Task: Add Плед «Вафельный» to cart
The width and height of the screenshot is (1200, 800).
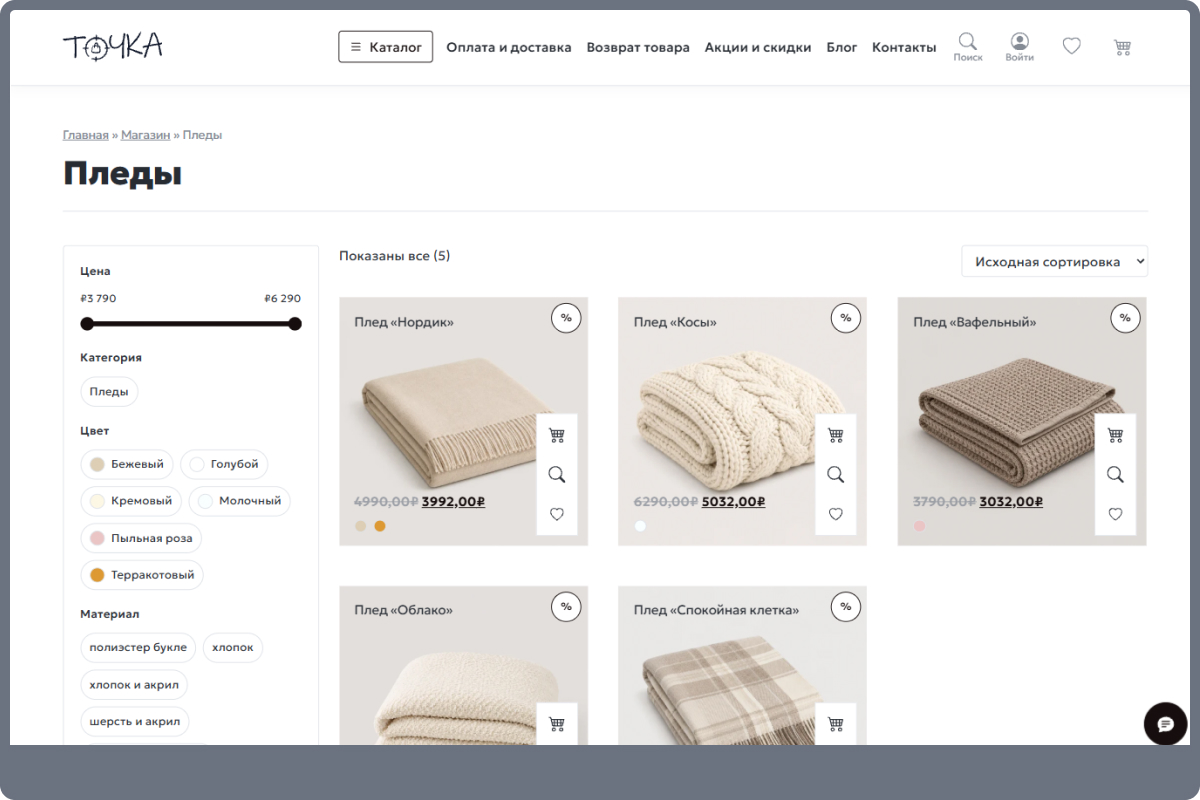Action: (1115, 435)
